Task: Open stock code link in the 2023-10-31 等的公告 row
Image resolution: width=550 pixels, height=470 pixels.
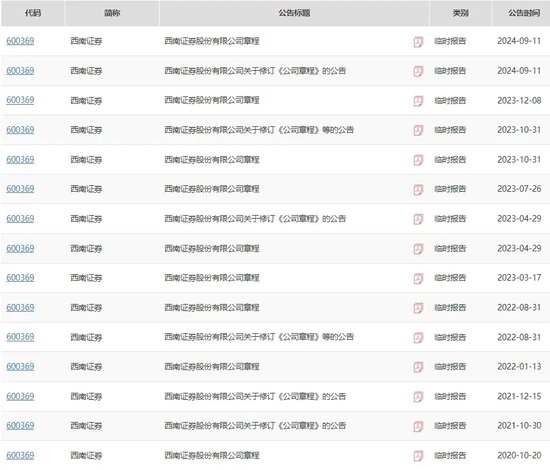Action: 20,130
